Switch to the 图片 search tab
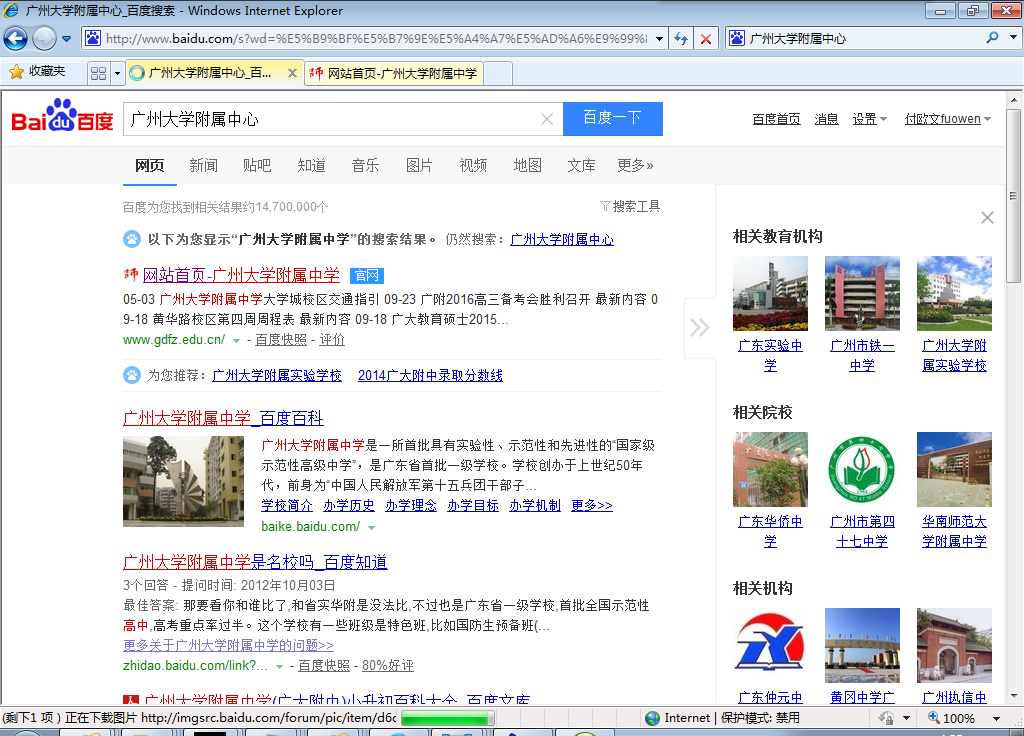 pos(419,165)
